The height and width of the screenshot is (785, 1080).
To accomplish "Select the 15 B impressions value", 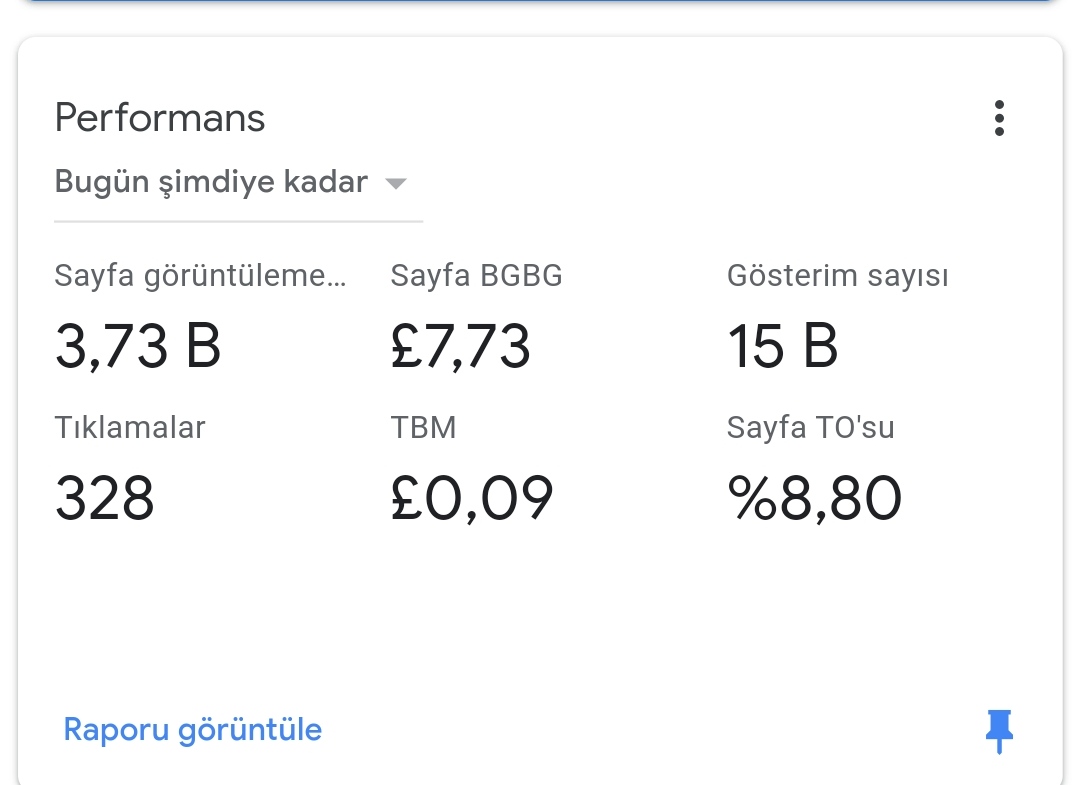I will click(783, 346).
